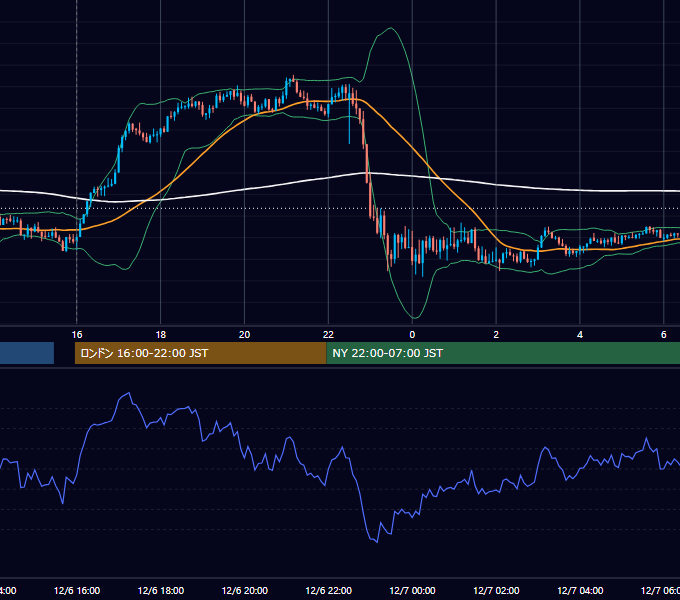This screenshot has height=600, width=680.
Task: Click the 4 hour label on upper axis
Action: click(580, 335)
